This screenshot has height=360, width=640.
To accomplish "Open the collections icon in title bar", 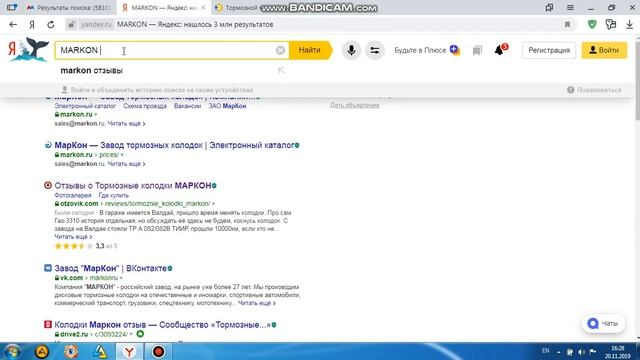I will [549, 7].
